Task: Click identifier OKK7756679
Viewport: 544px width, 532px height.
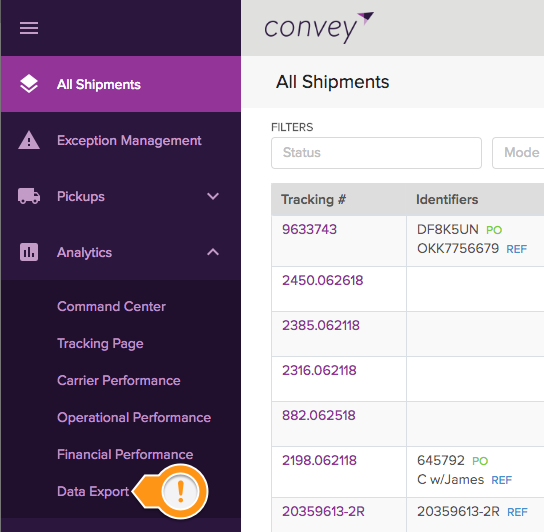Action: (458, 248)
